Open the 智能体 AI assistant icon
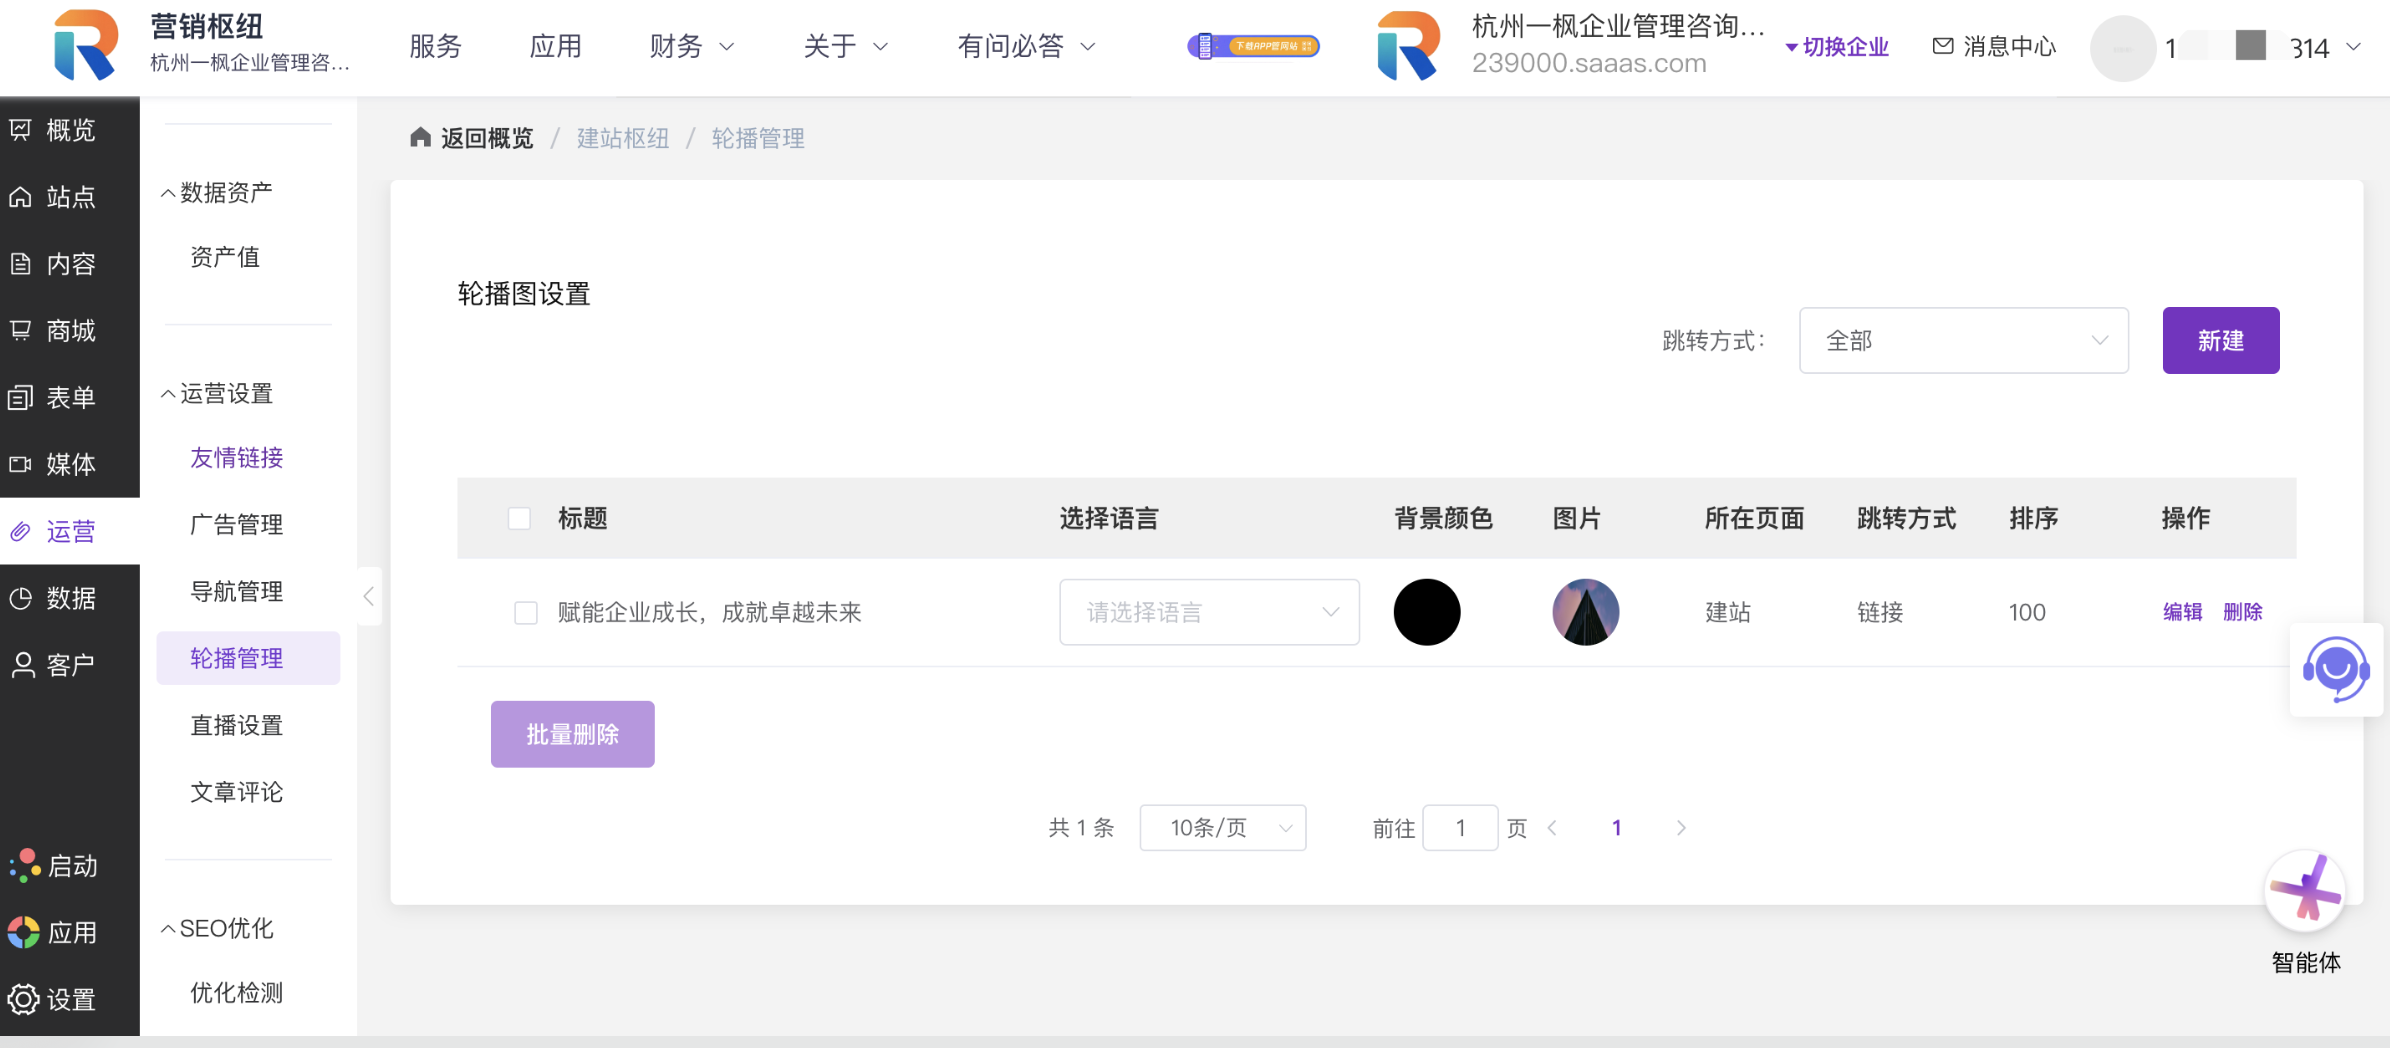The image size is (2390, 1048). [x=2305, y=891]
